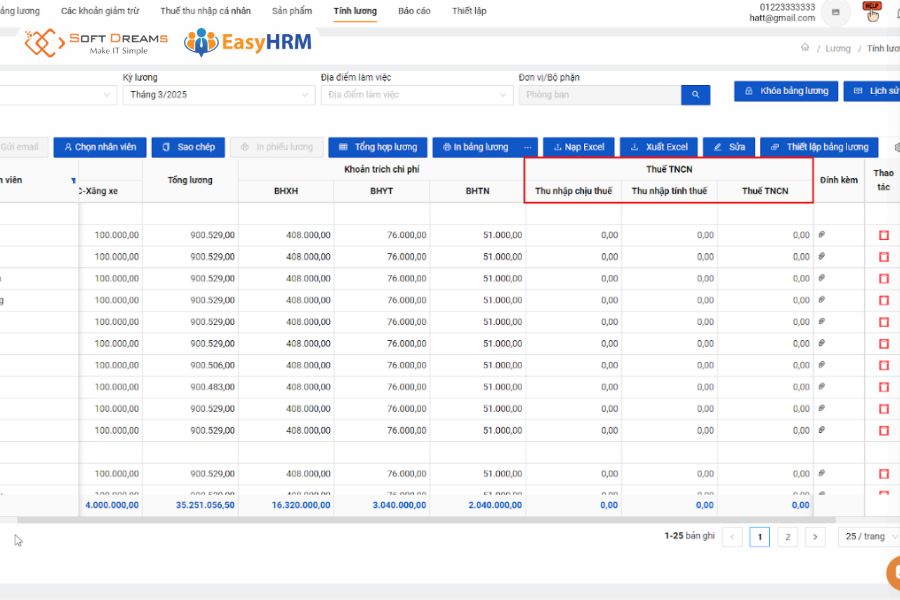The image size is (900, 600).
Task: Click the BHXH total 16.320.000,00
Action: 301,505
